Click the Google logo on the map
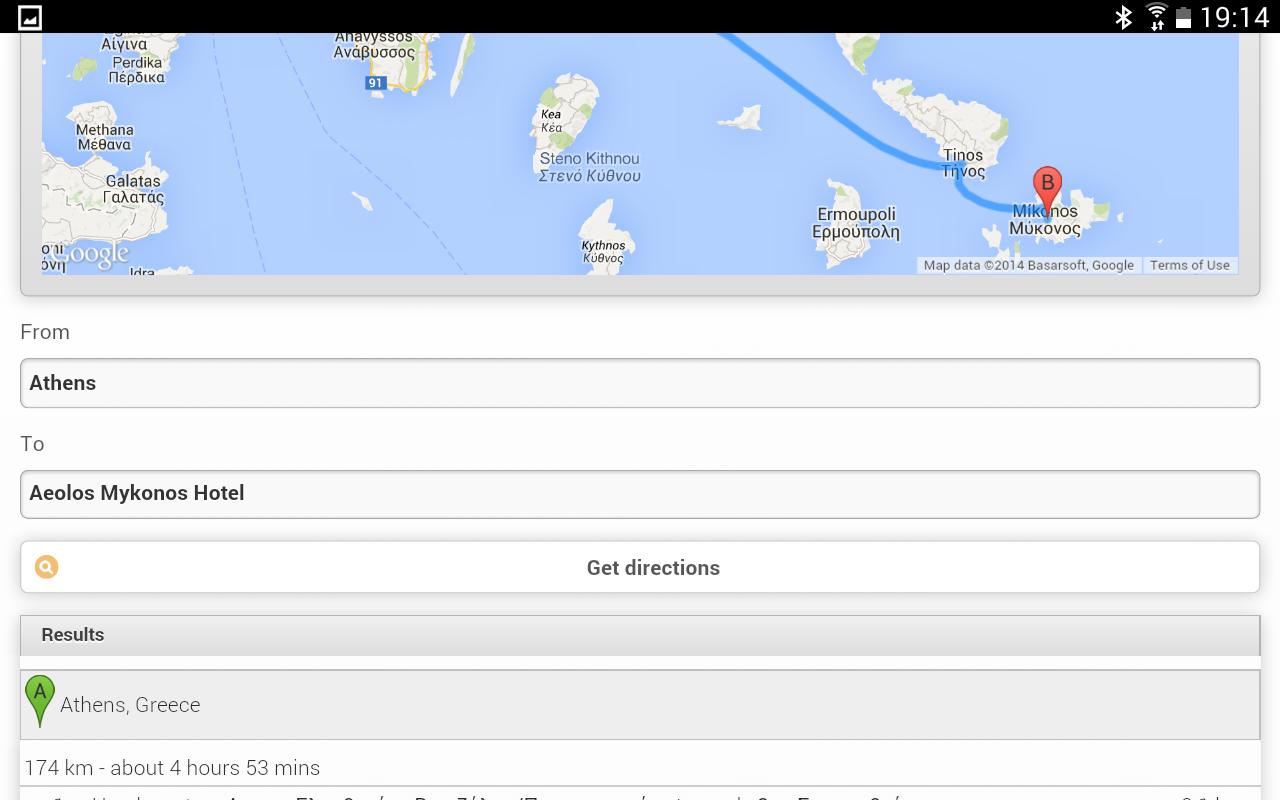 point(90,254)
